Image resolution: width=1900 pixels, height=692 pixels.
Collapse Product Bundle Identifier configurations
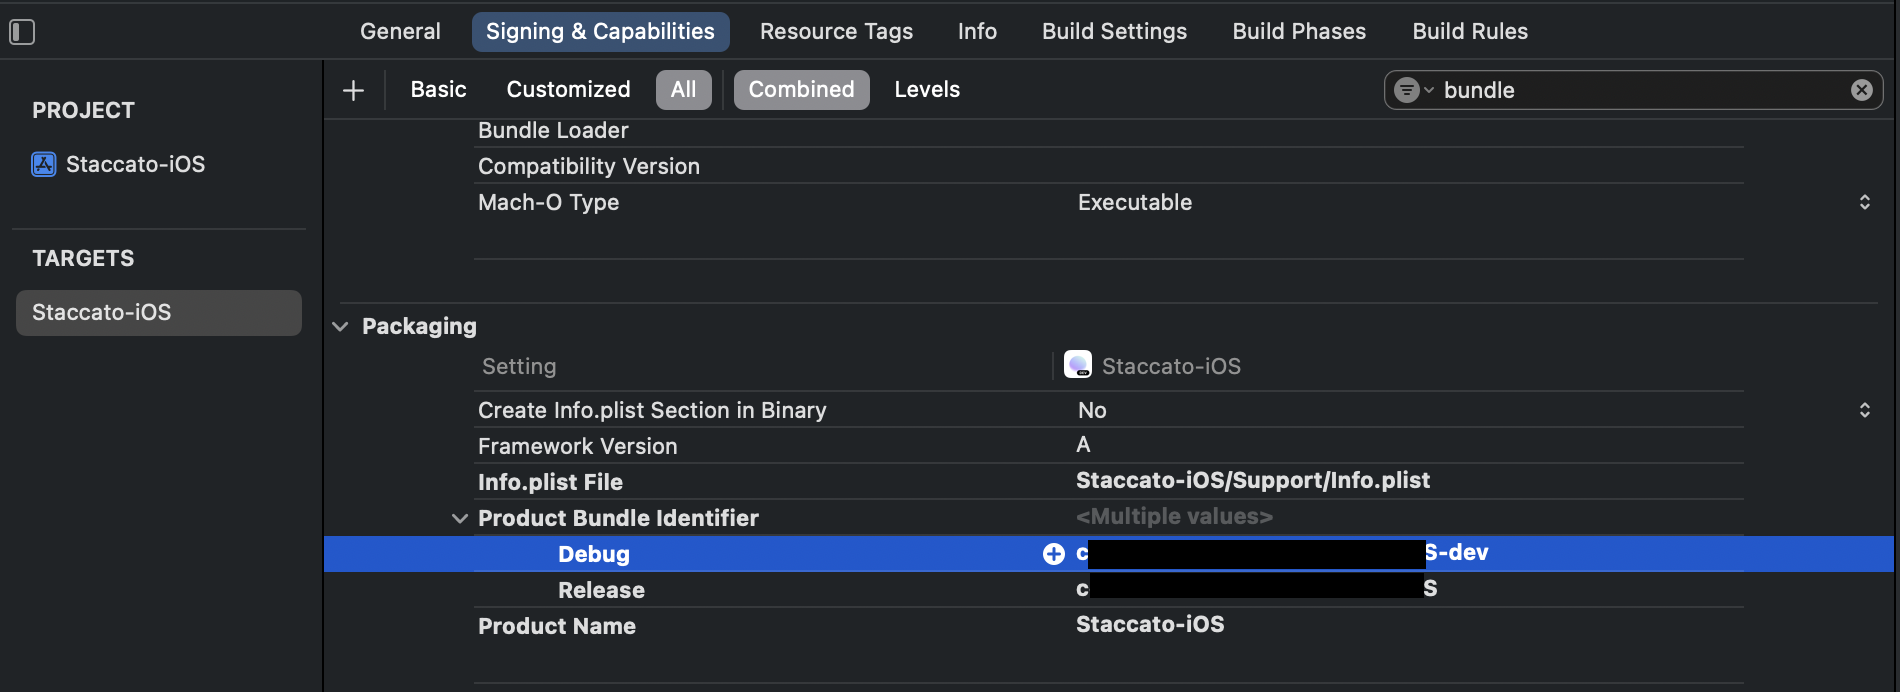point(460,518)
